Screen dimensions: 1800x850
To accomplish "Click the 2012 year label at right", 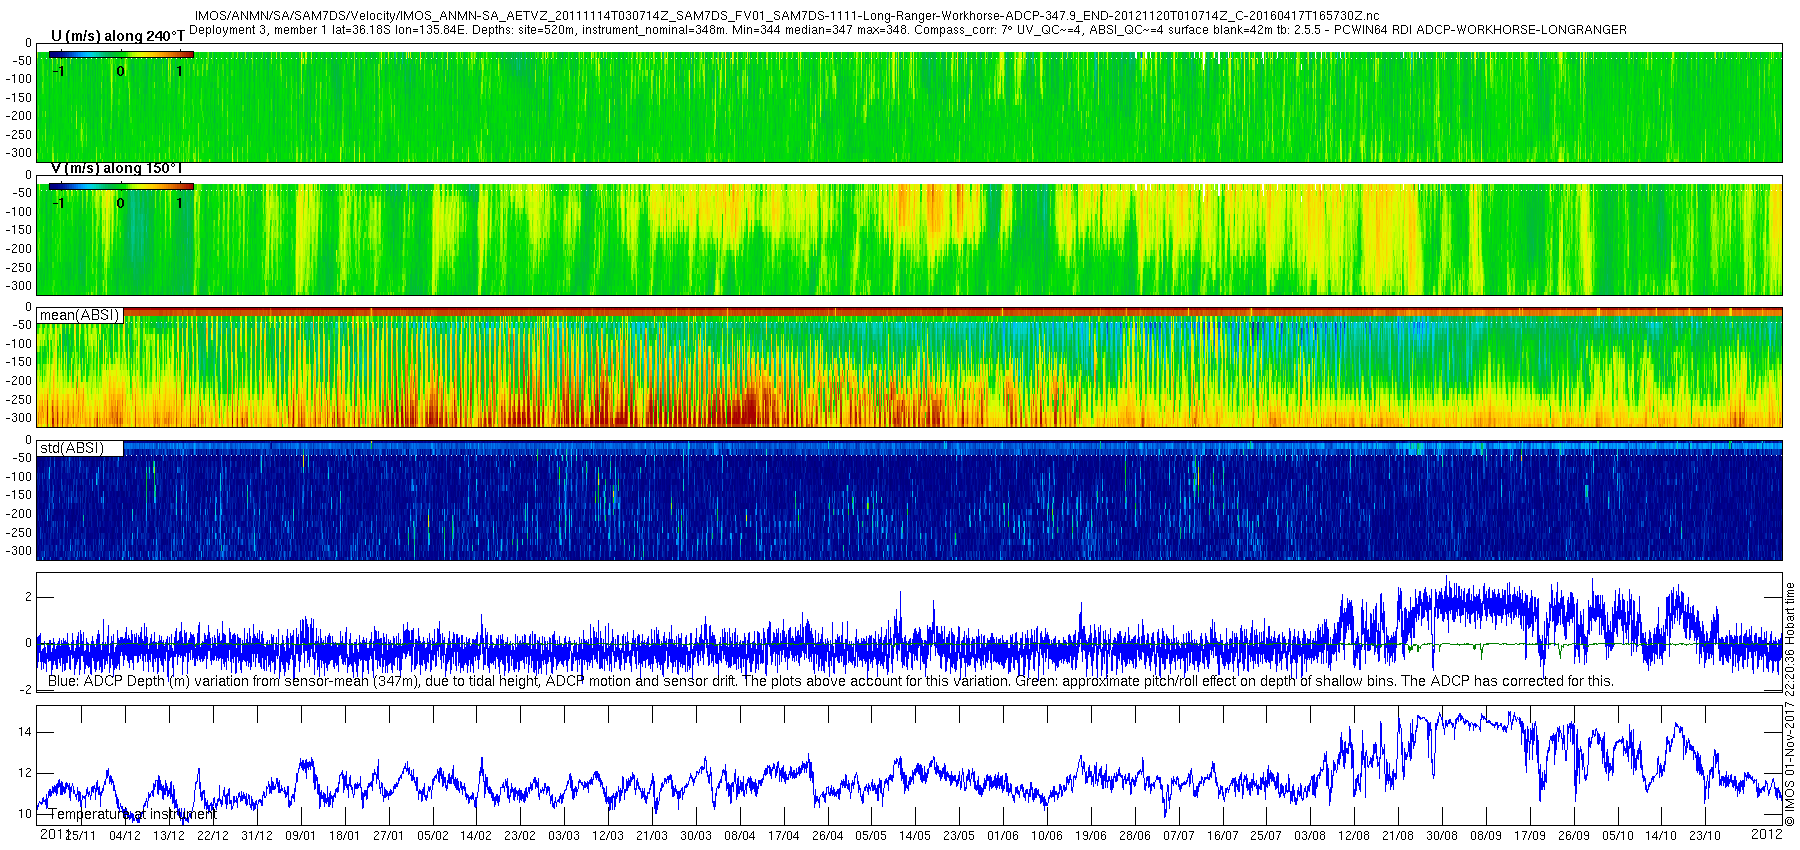I will (1767, 834).
